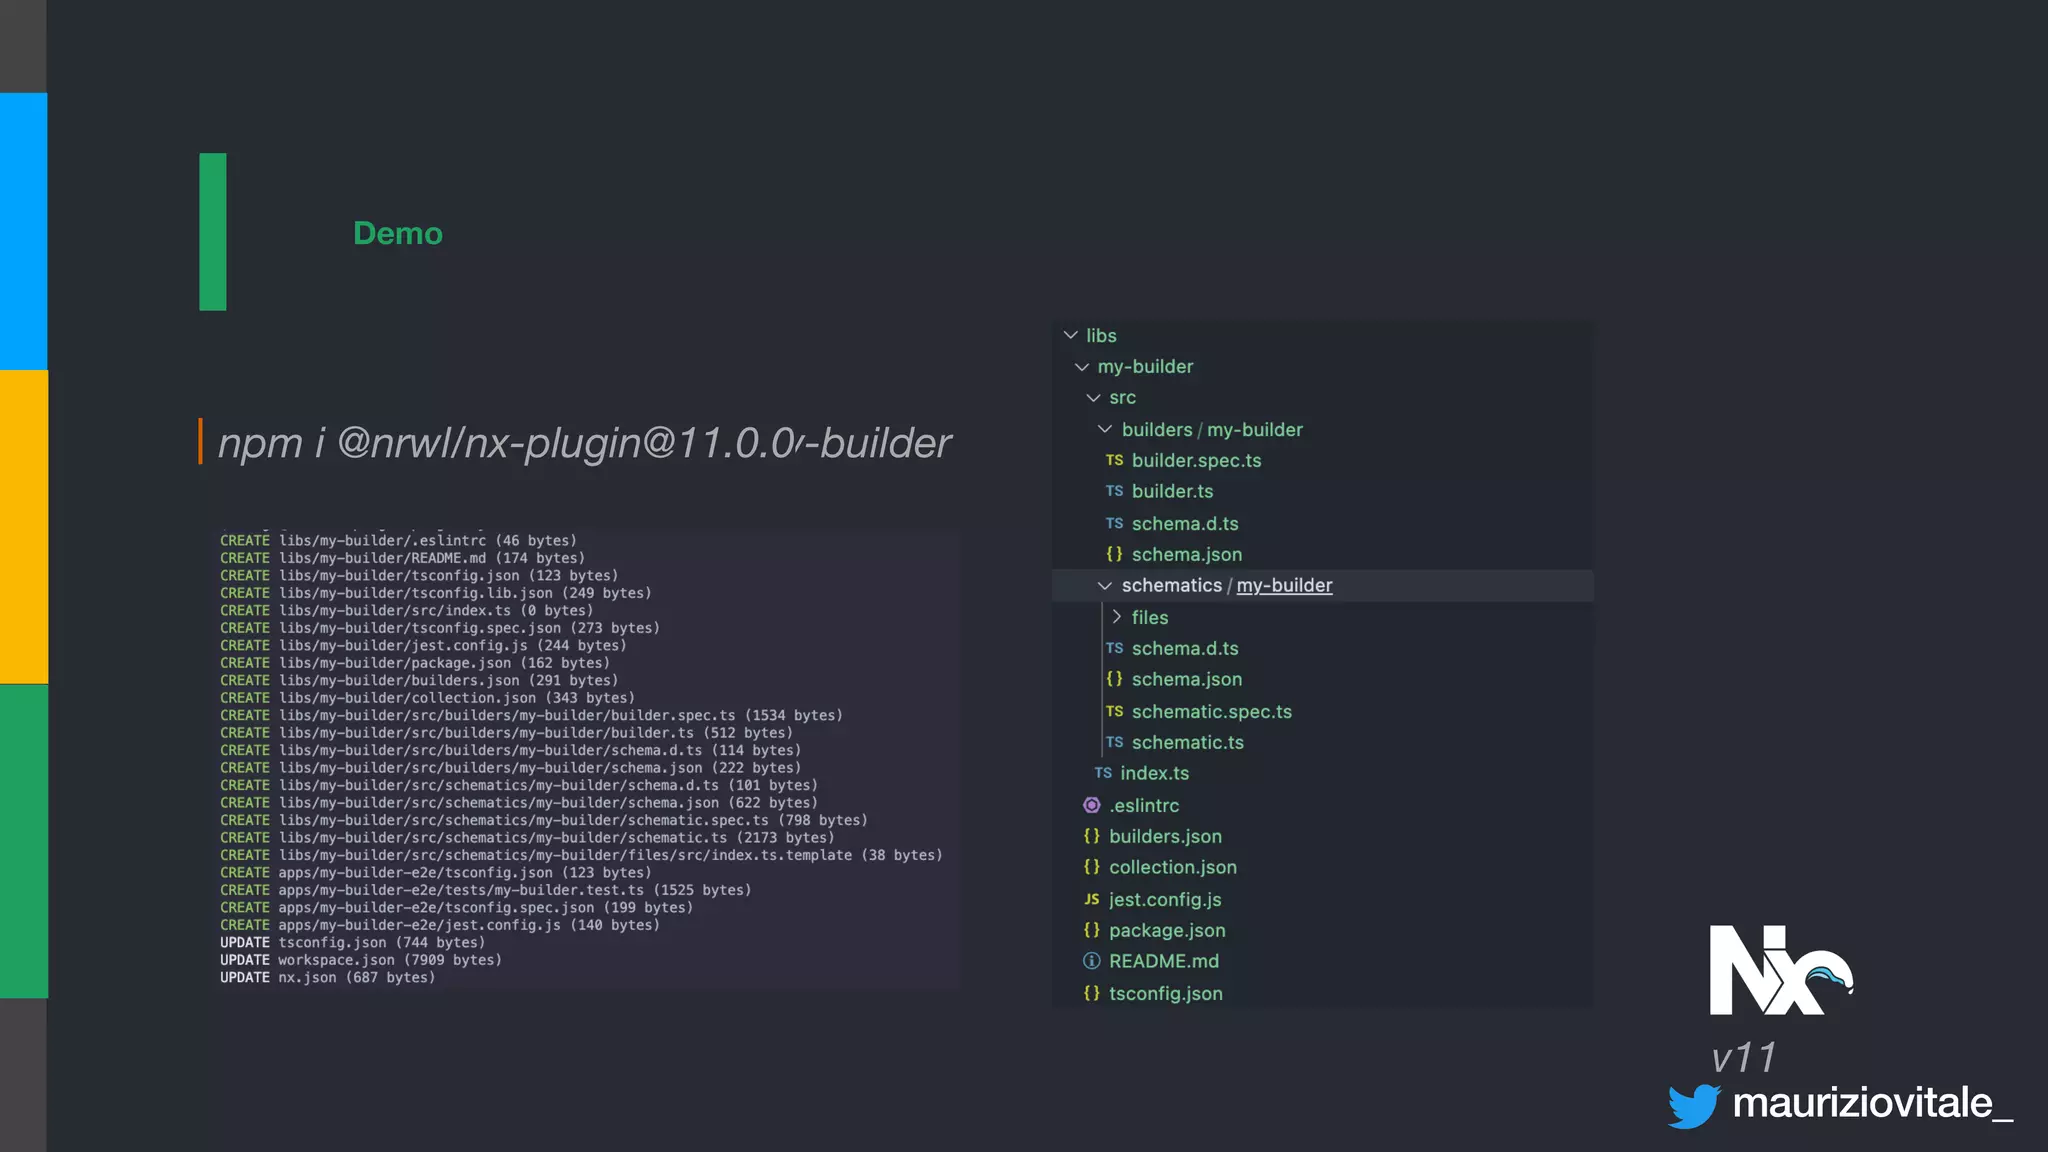
Task: Click terminal line creating schematic.ts (2173 bytes)
Action: [x=527, y=838]
